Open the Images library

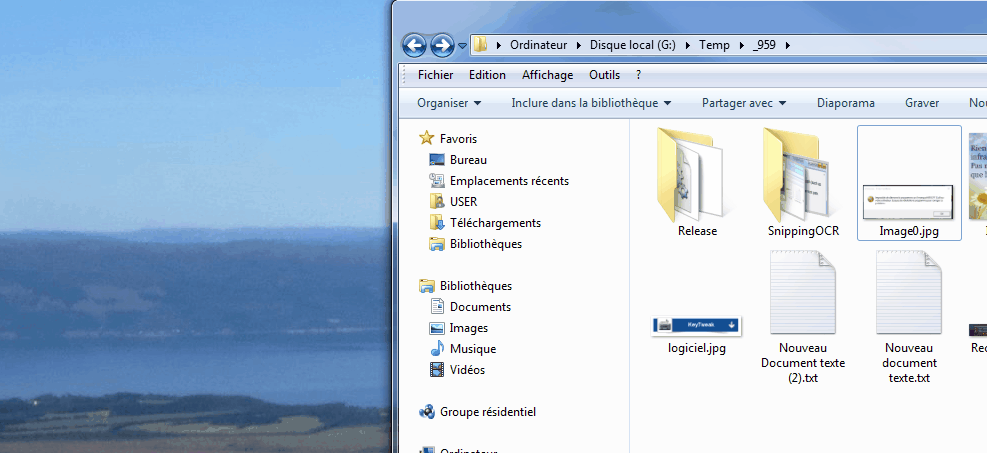pyautogui.click(x=468, y=328)
